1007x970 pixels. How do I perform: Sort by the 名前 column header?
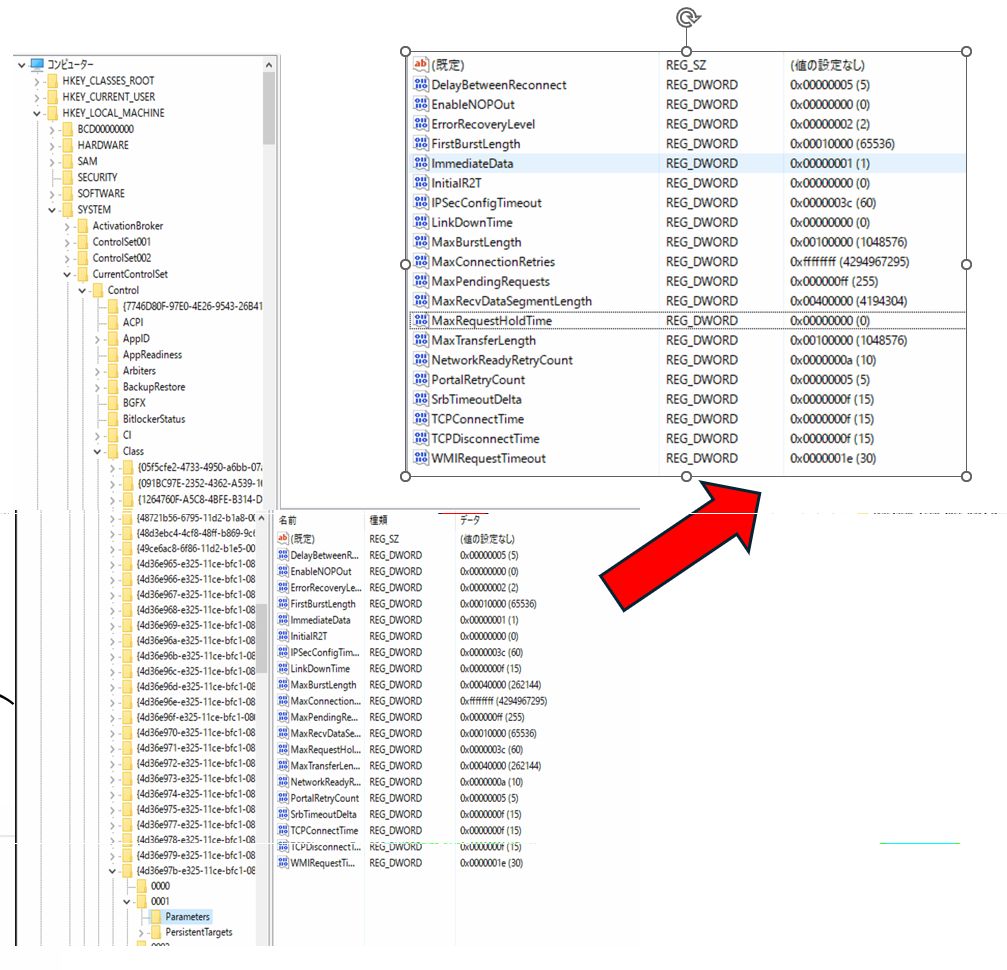(x=288, y=520)
